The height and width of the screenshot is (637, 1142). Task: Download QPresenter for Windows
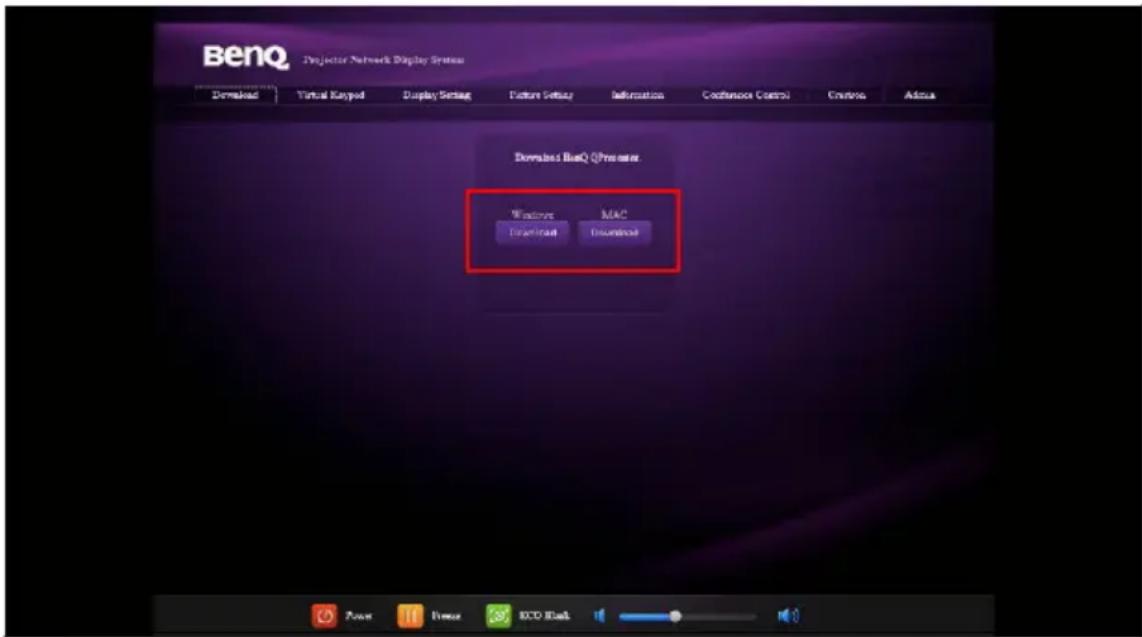[532, 233]
